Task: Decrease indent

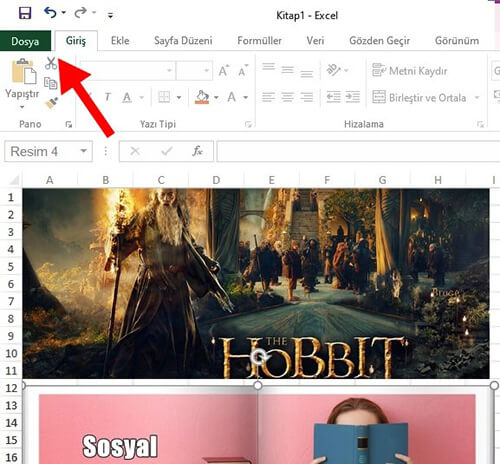Action: (x=333, y=97)
